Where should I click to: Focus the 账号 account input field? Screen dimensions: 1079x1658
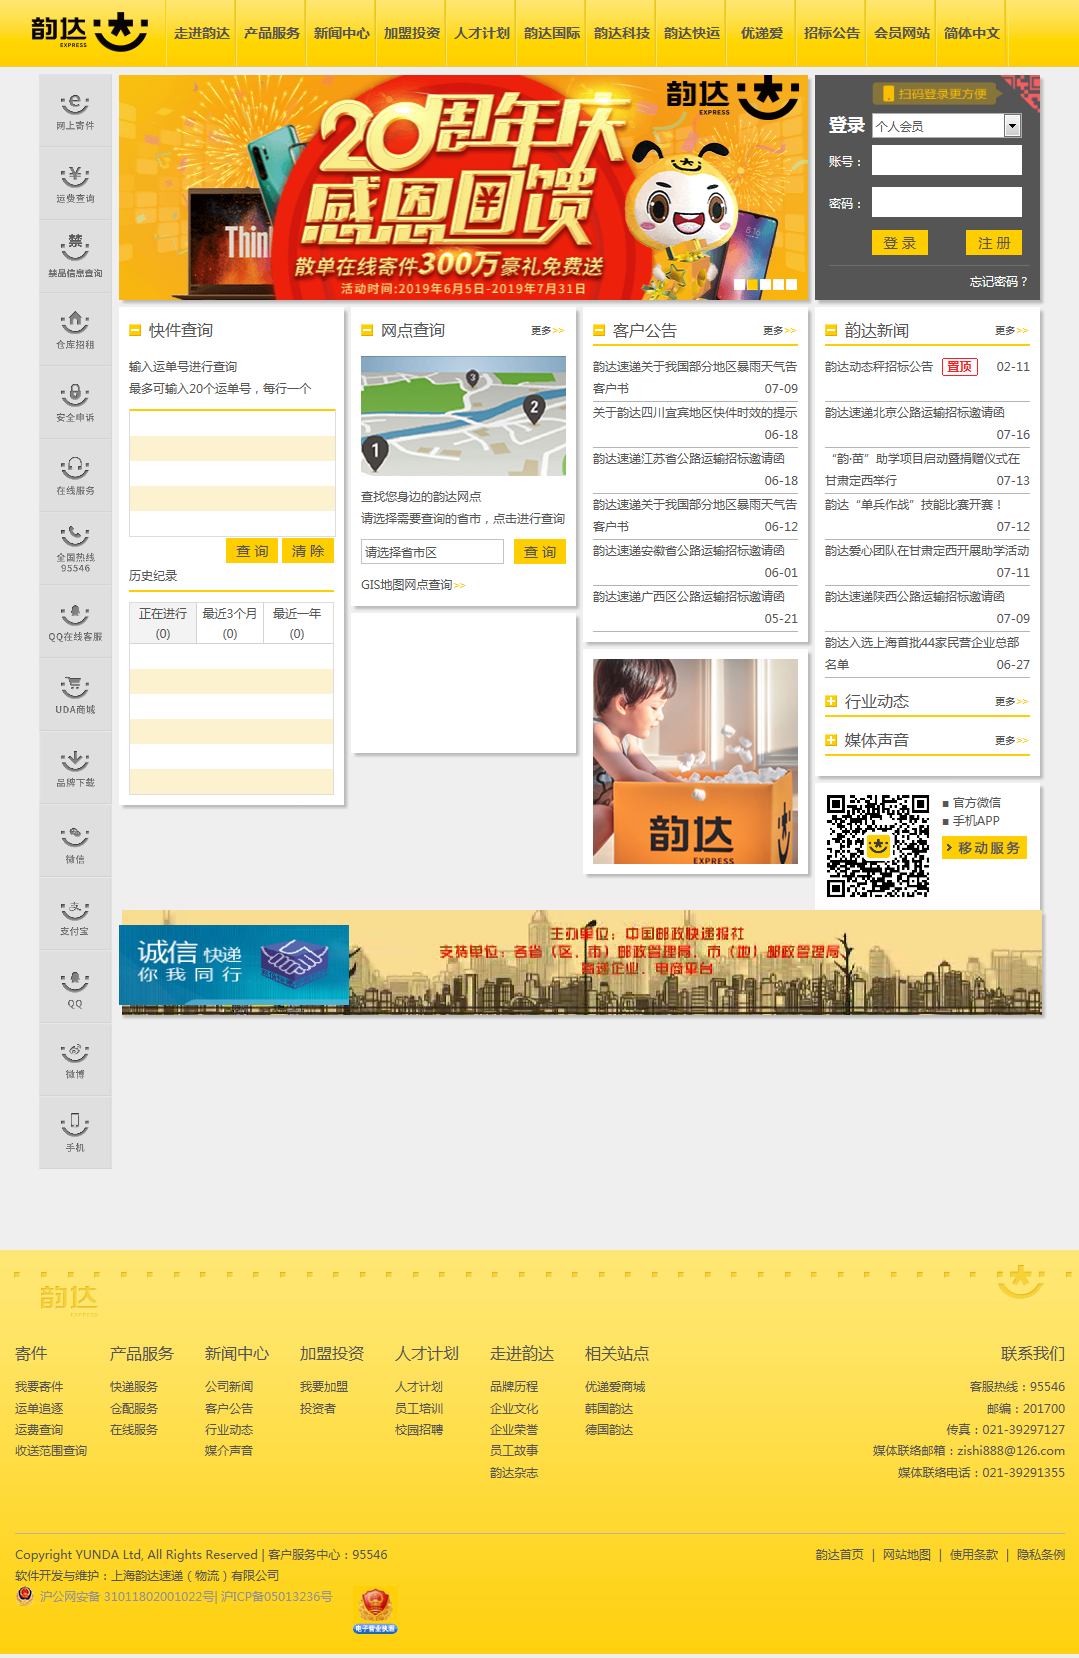tap(947, 161)
